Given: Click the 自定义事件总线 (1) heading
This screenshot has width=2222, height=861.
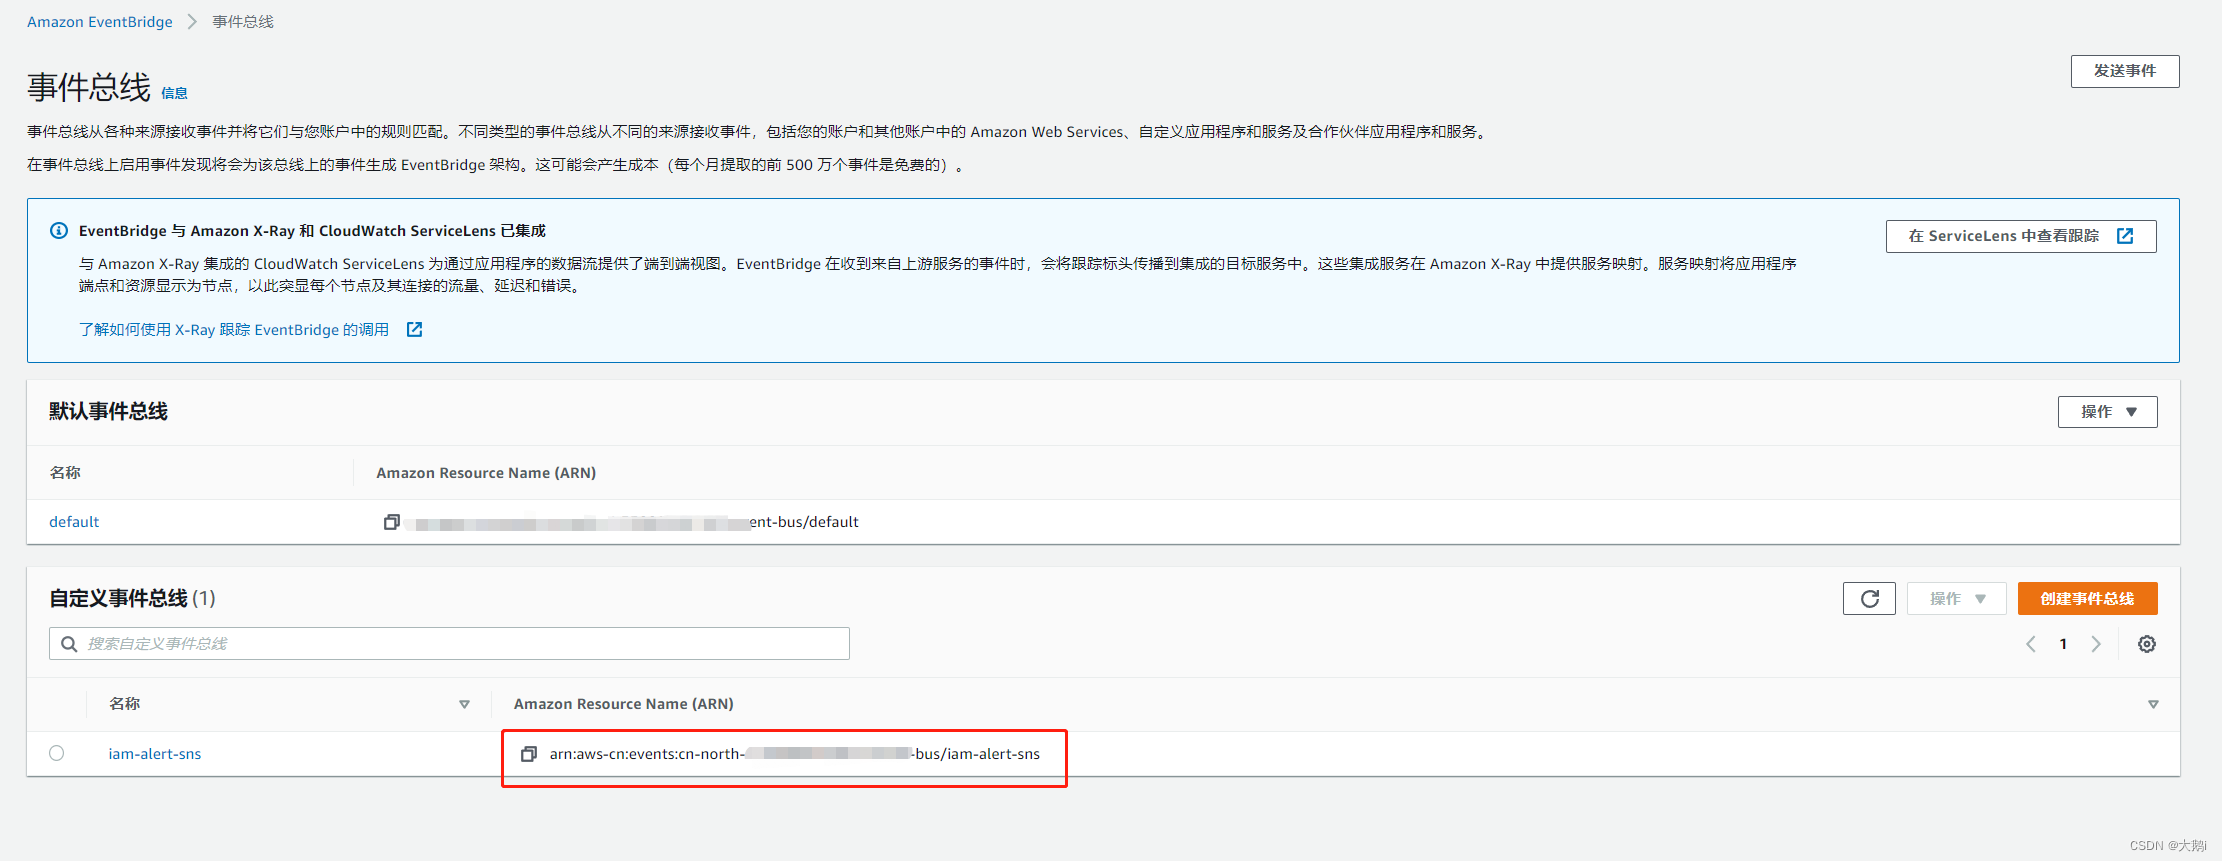Looking at the screenshot, I should tap(132, 598).
